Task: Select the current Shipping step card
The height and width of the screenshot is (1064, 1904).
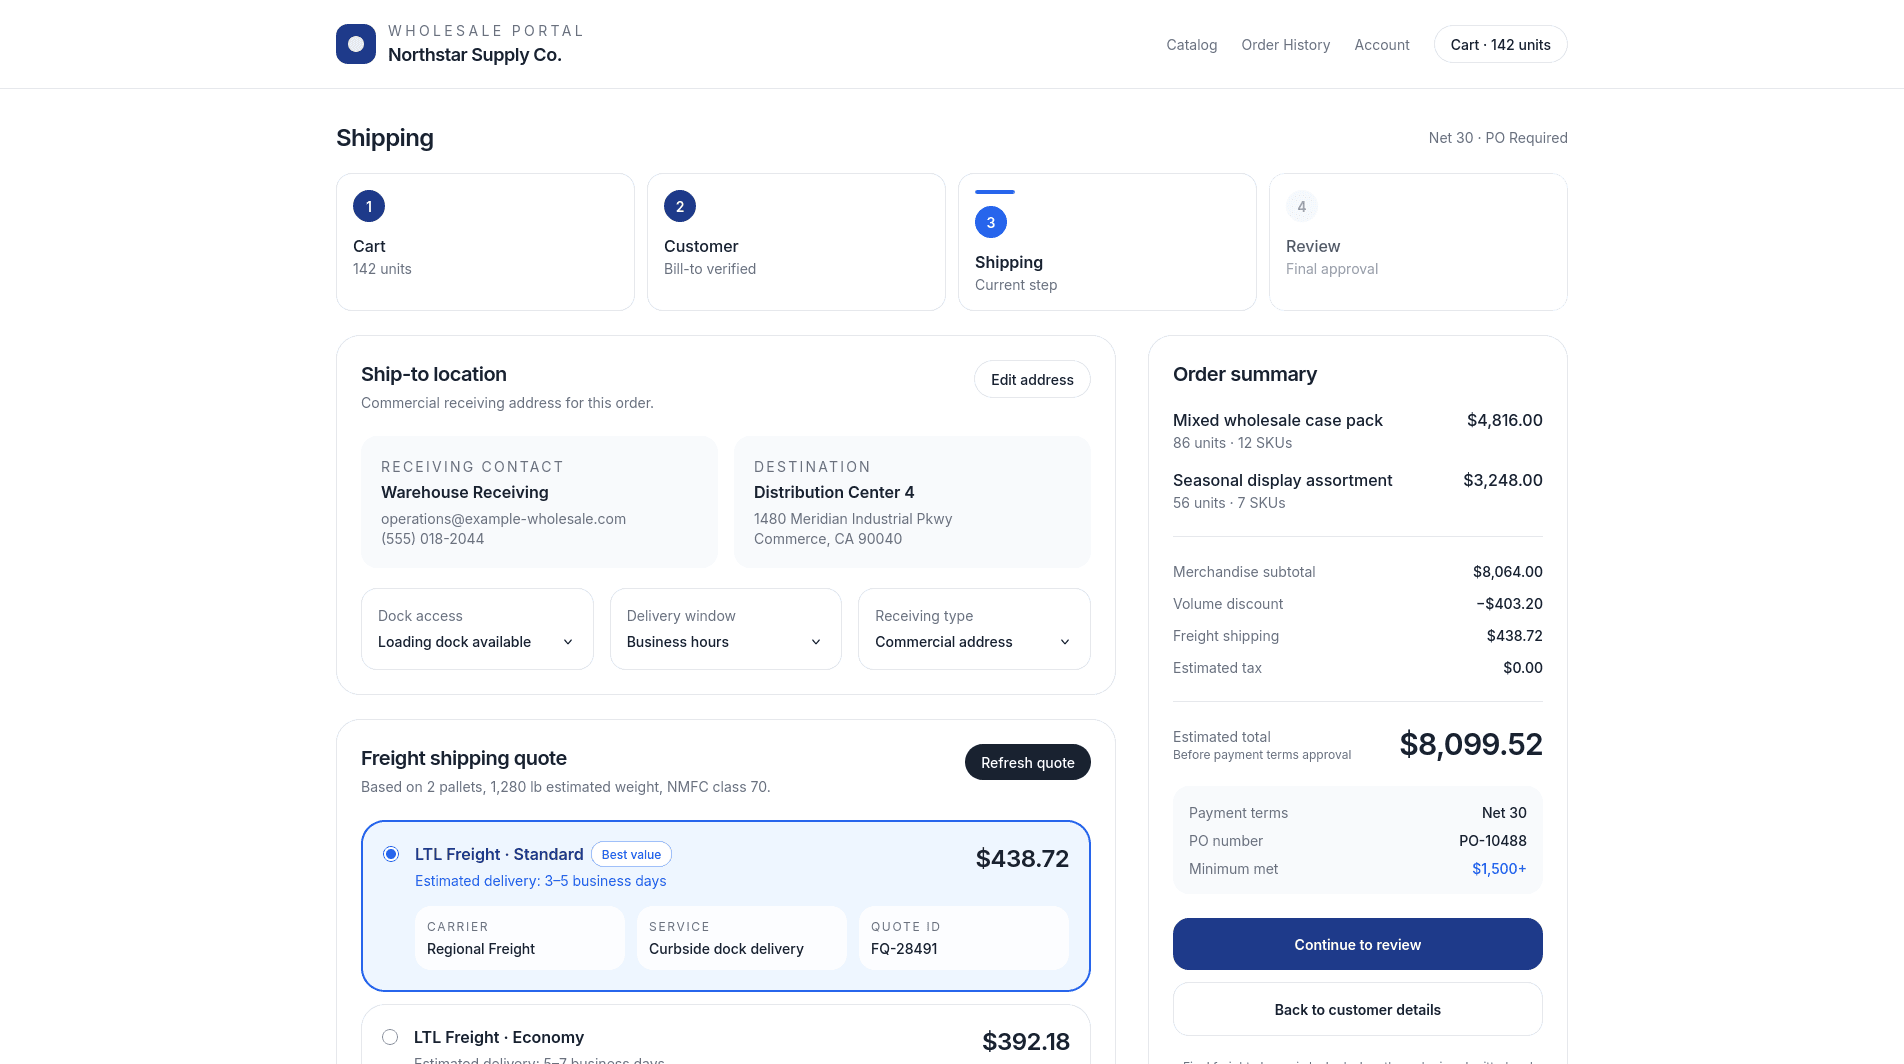Action: (1107, 242)
